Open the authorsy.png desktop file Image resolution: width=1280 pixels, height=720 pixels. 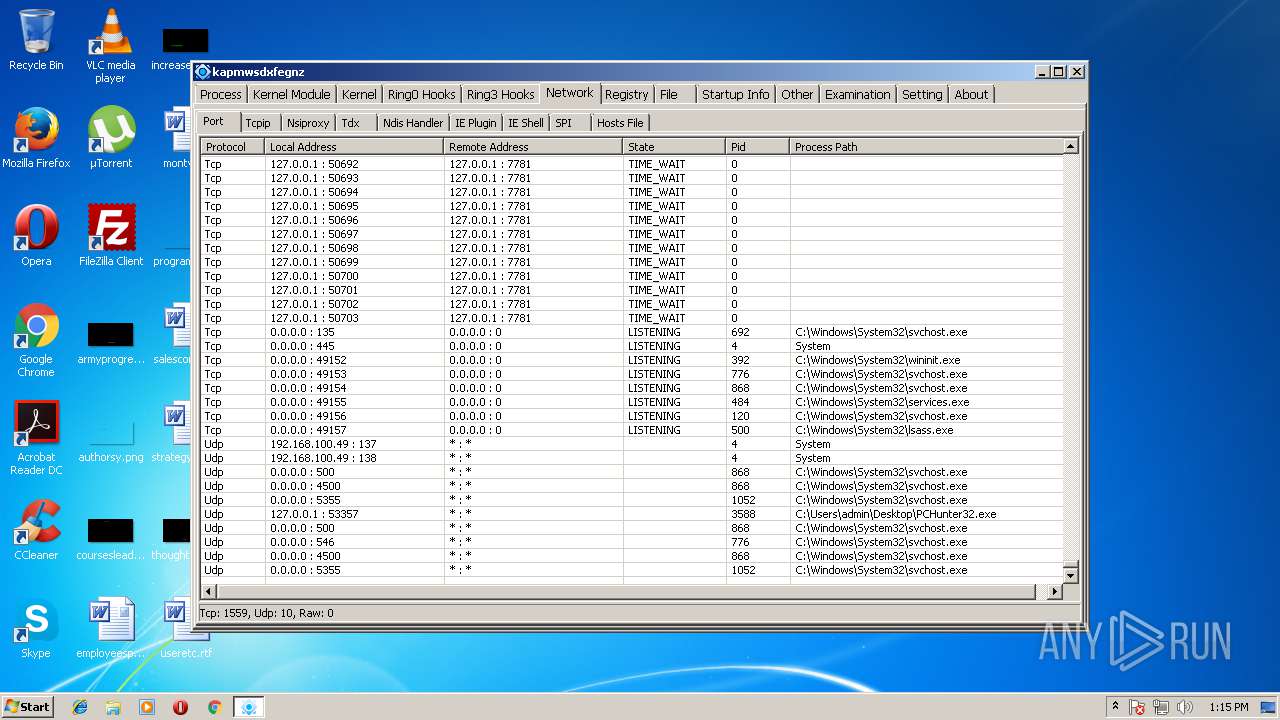point(111,440)
